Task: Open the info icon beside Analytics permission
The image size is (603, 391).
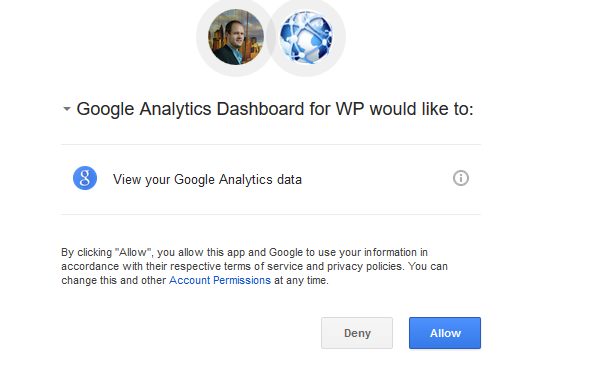Action: point(461,178)
